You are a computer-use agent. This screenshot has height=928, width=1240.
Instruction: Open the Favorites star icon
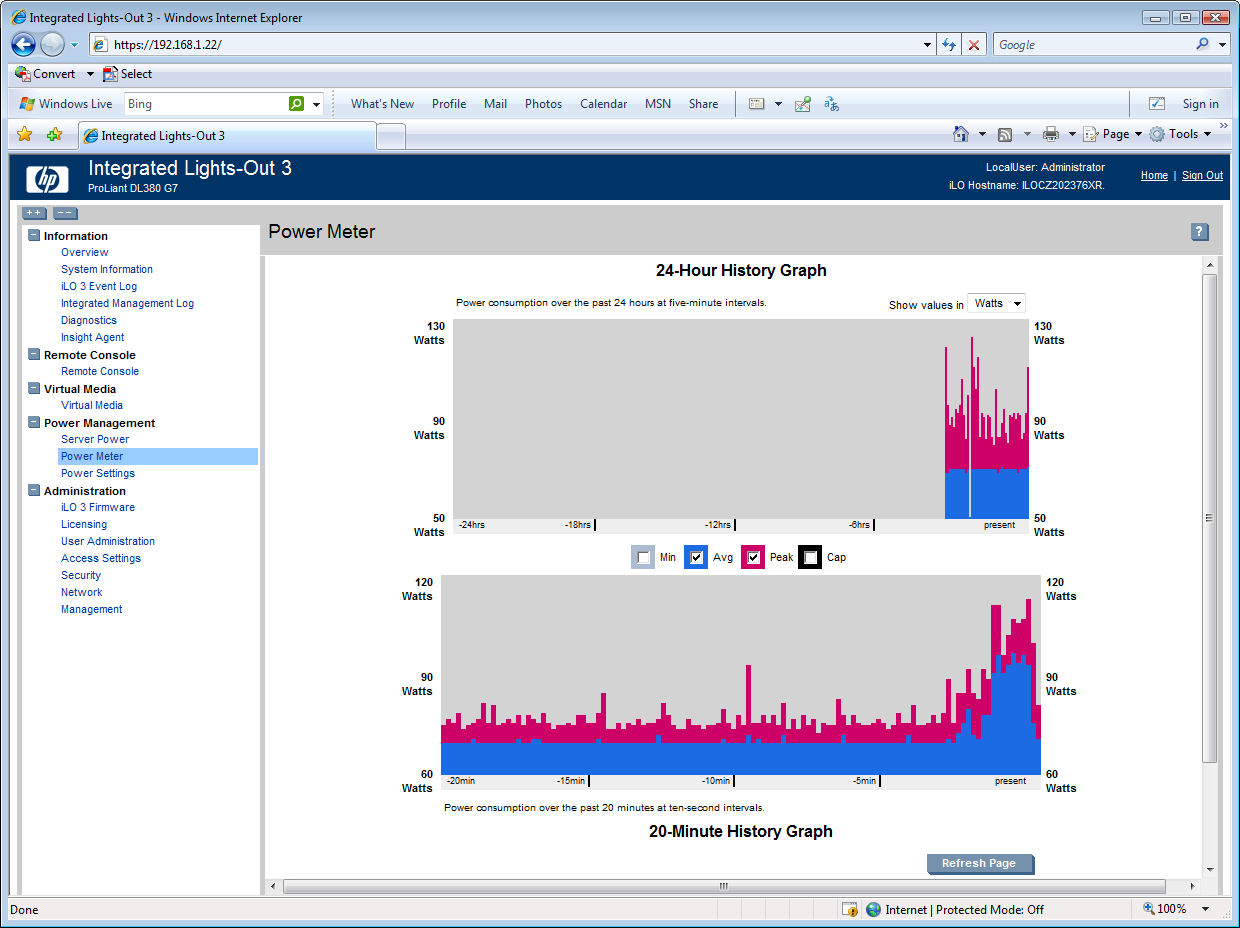tap(25, 134)
